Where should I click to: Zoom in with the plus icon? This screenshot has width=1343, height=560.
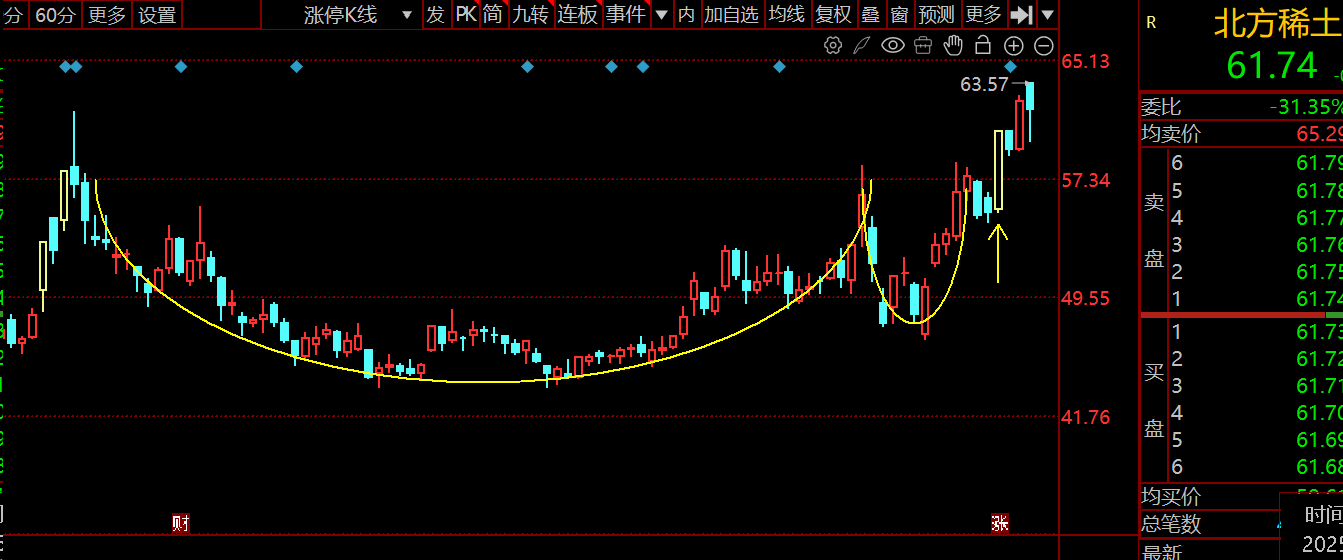(1013, 45)
